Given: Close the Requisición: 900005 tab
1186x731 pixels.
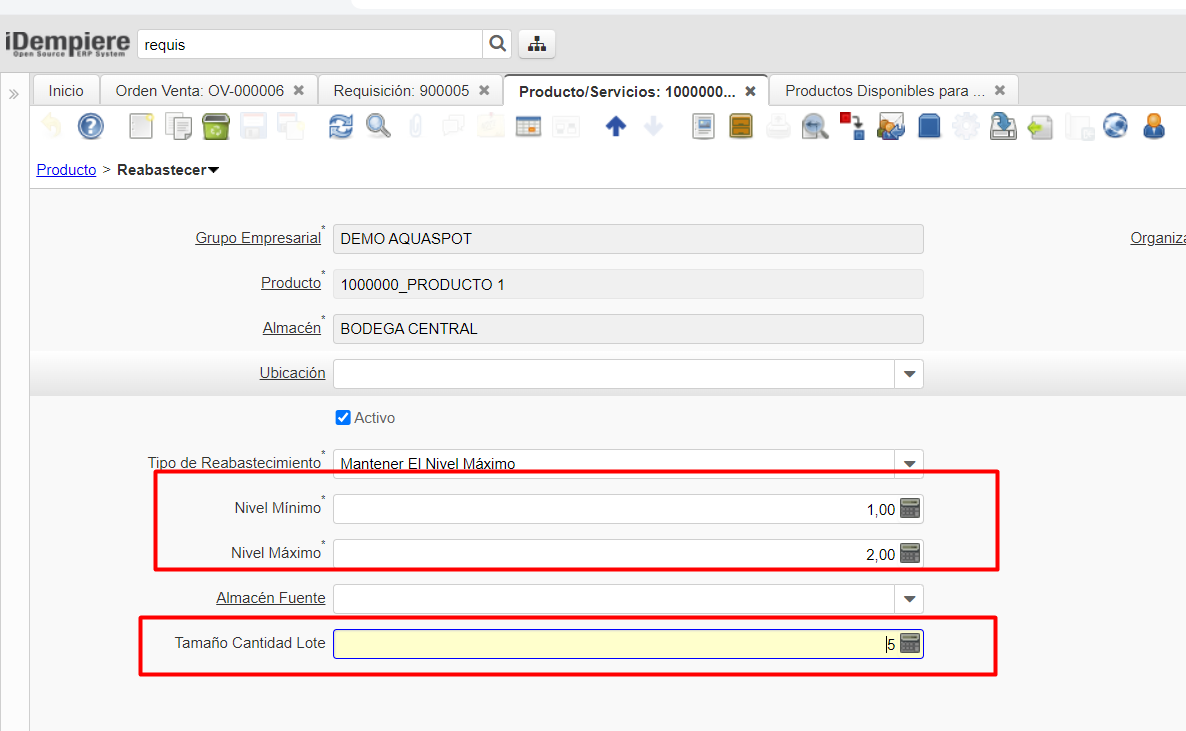Looking at the screenshot, I should pos(484,91).
